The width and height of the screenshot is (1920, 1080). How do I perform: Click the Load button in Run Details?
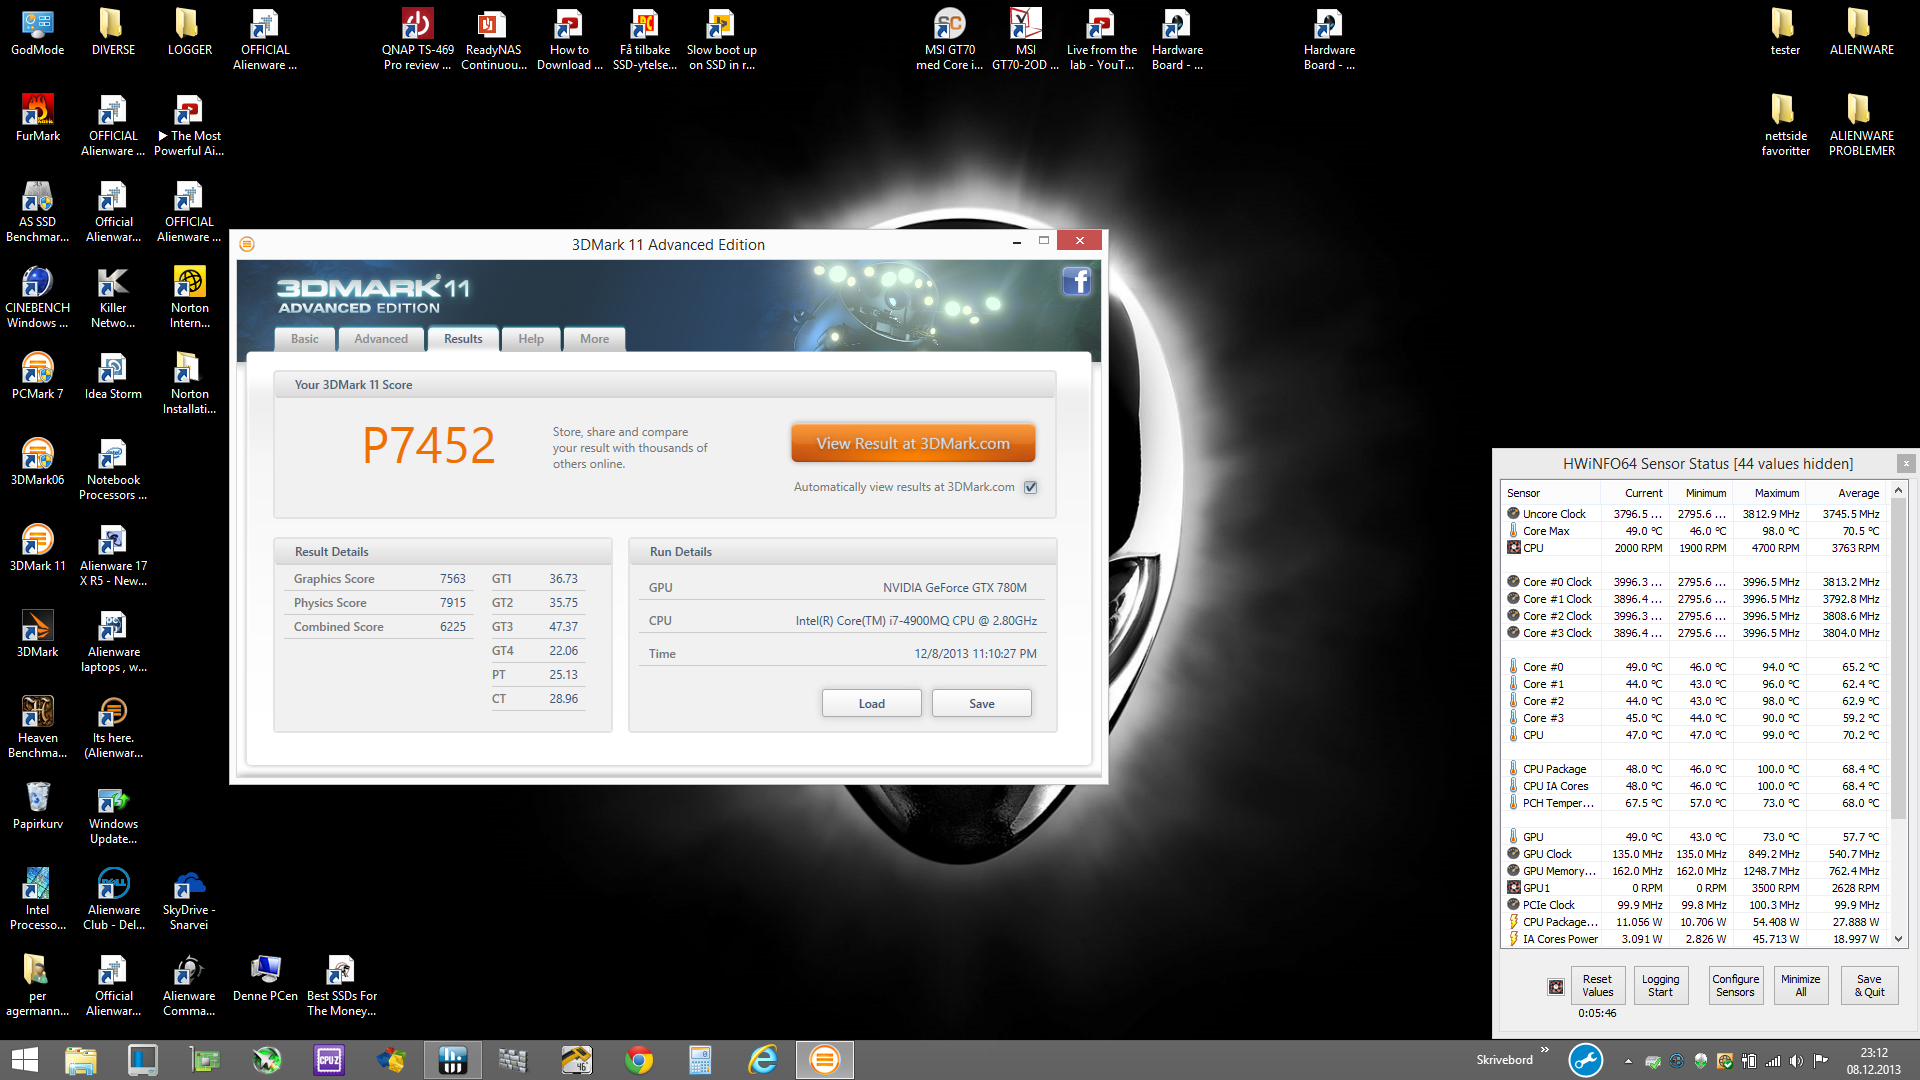point(871,703)
